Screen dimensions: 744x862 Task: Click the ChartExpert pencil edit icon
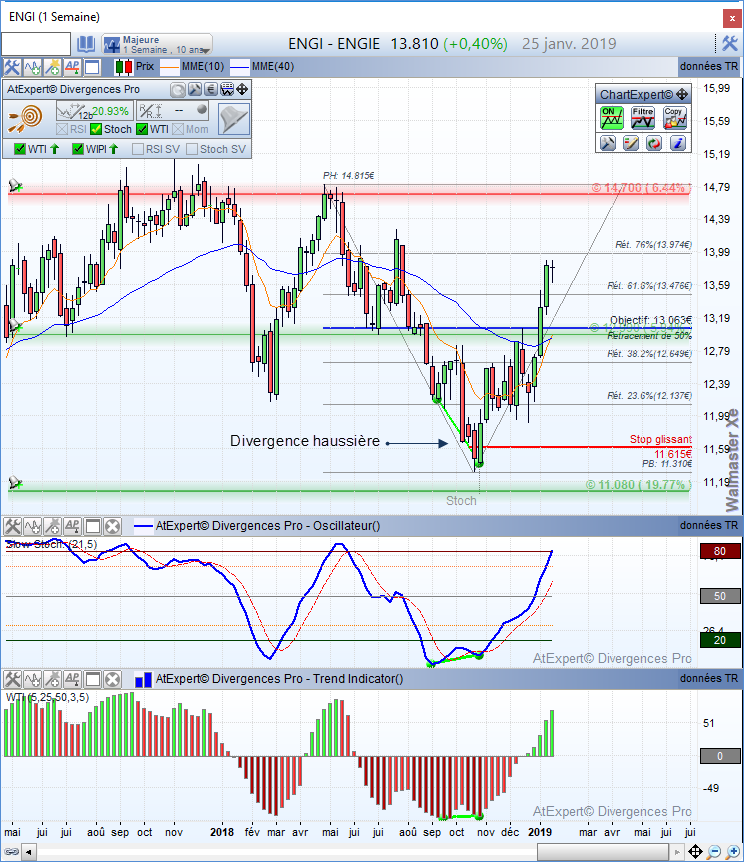point(631,143)
